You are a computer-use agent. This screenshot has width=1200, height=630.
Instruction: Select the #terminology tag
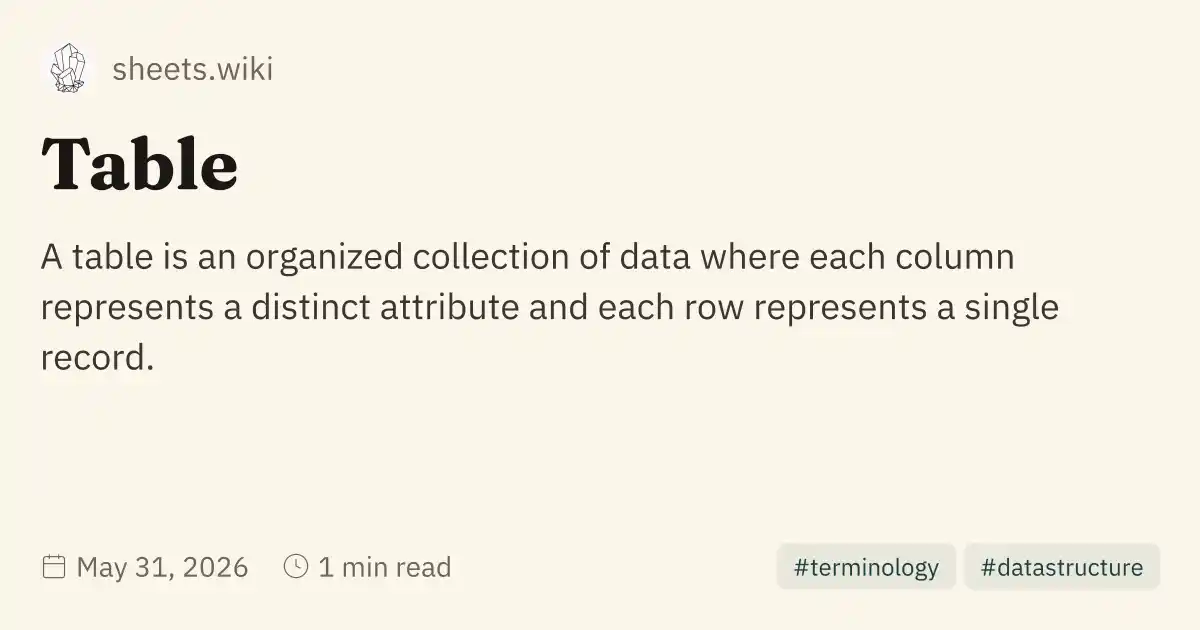tap(866, 567)
